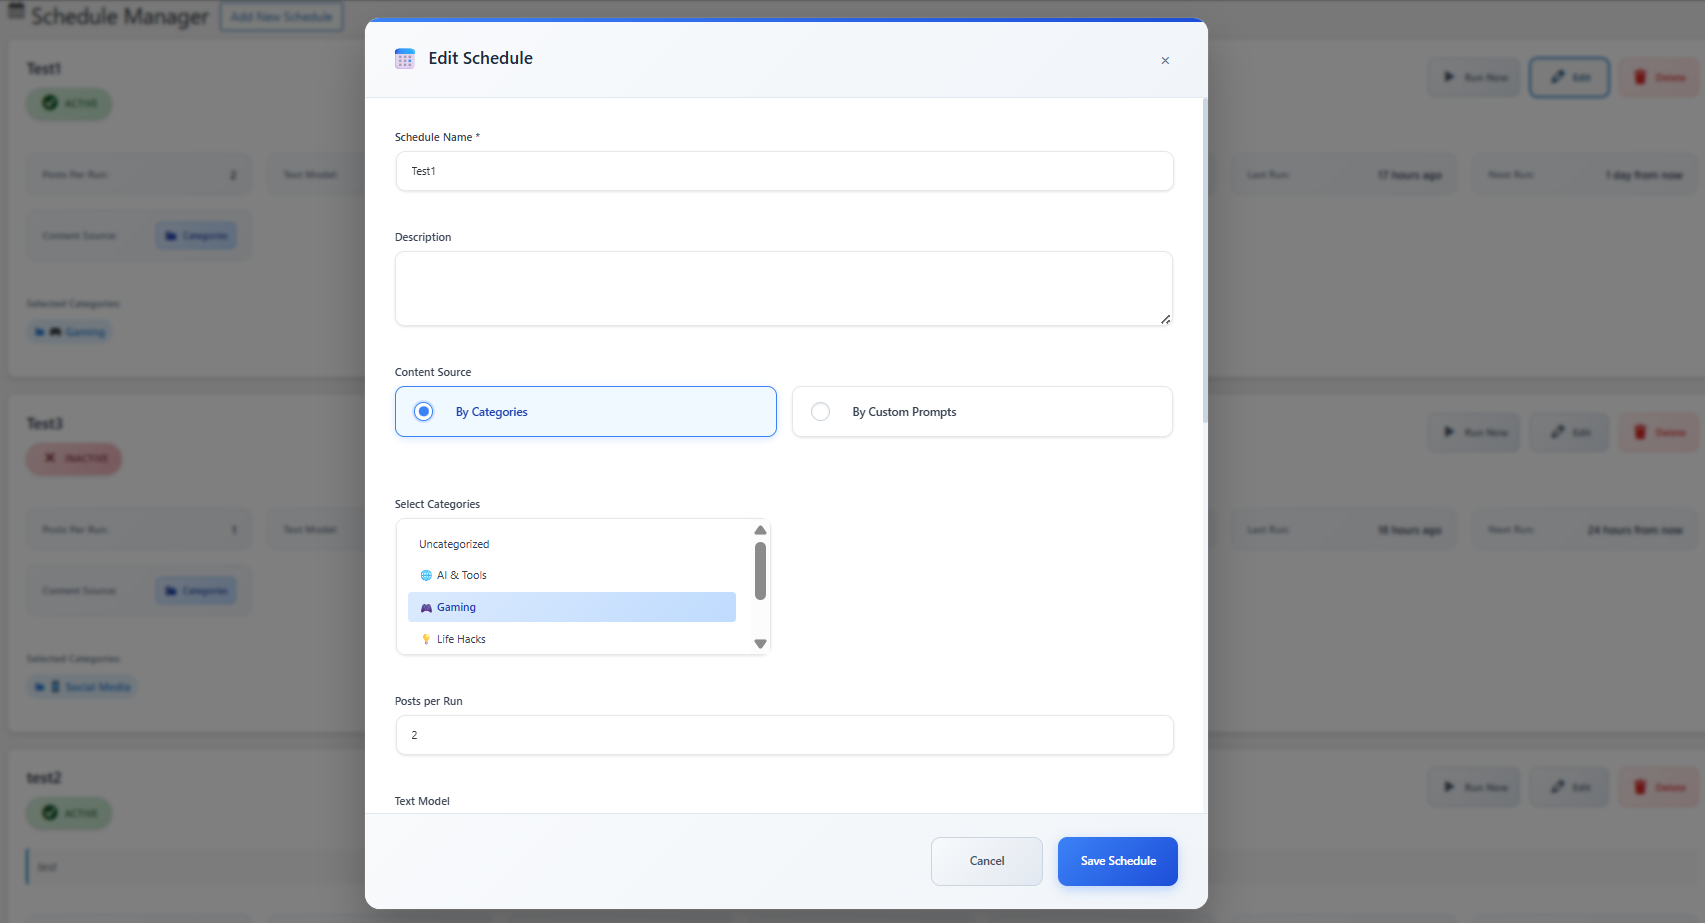Click the dialog's vertical scrollbar

[x=1204, y=260]
